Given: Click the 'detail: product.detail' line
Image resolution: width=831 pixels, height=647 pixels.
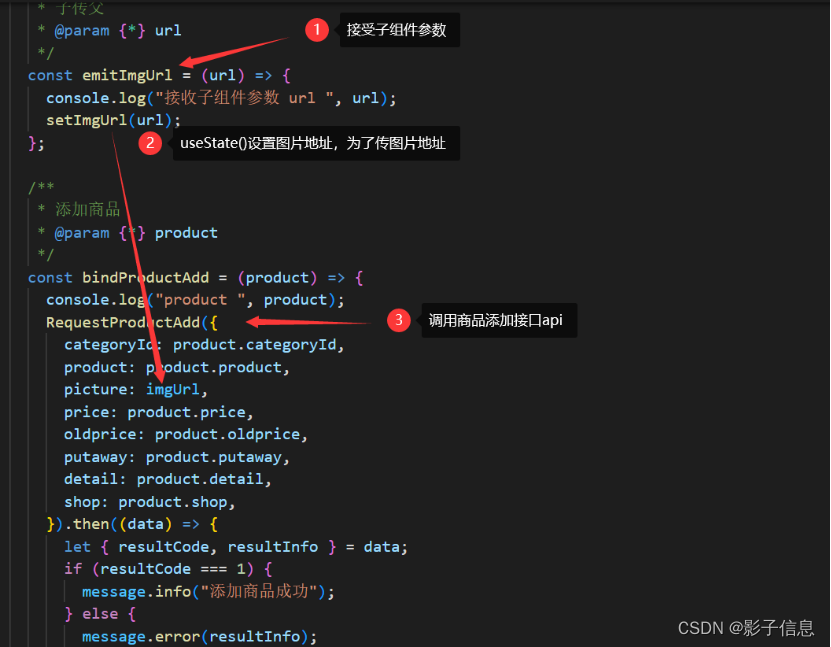Looking at the screenshot, I should [168, 479].
